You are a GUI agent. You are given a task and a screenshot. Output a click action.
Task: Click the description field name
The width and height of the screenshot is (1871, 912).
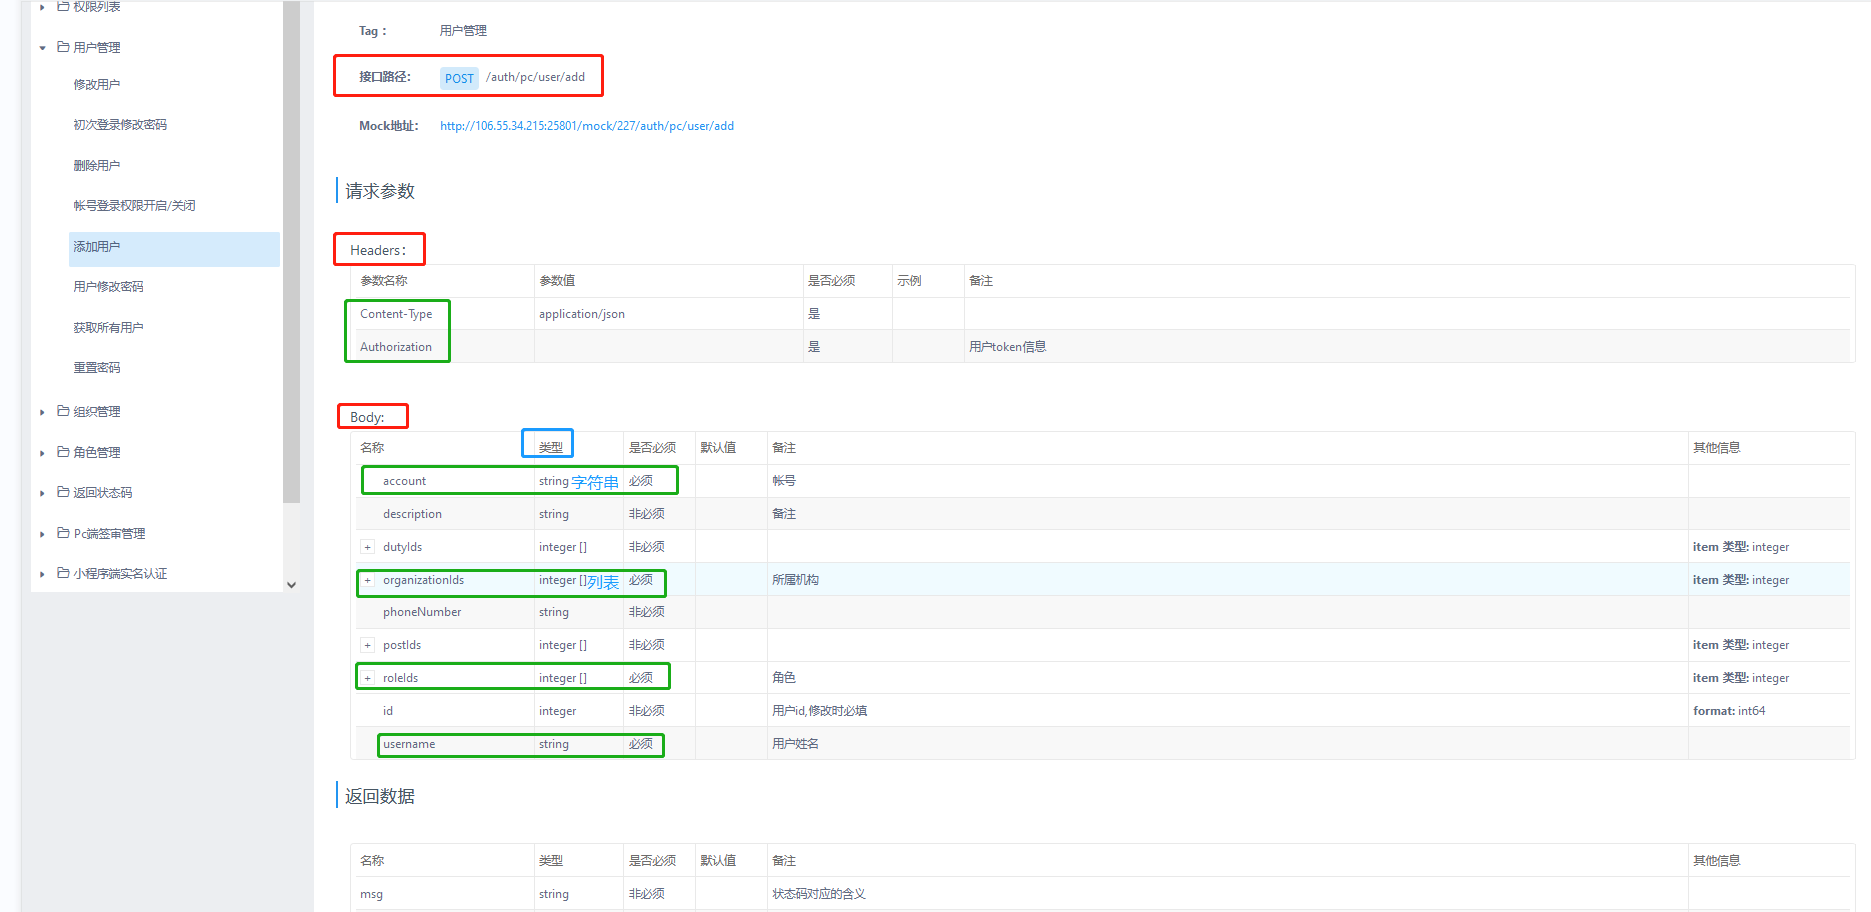(x=412, y=514)
